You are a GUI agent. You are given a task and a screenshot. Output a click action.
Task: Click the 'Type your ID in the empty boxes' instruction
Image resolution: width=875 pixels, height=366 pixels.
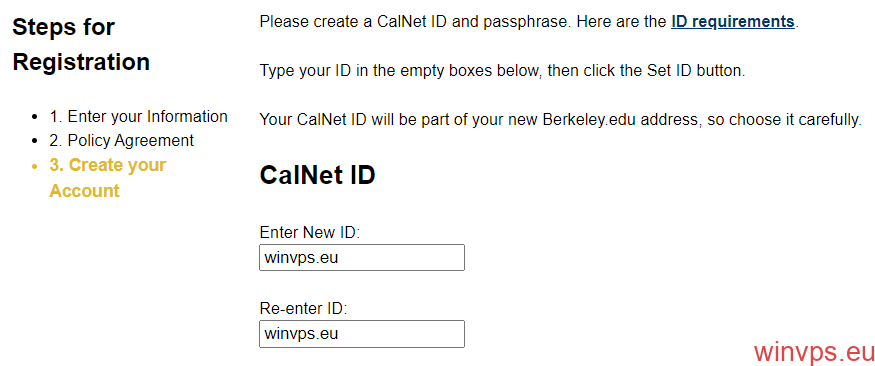(502, 71)
